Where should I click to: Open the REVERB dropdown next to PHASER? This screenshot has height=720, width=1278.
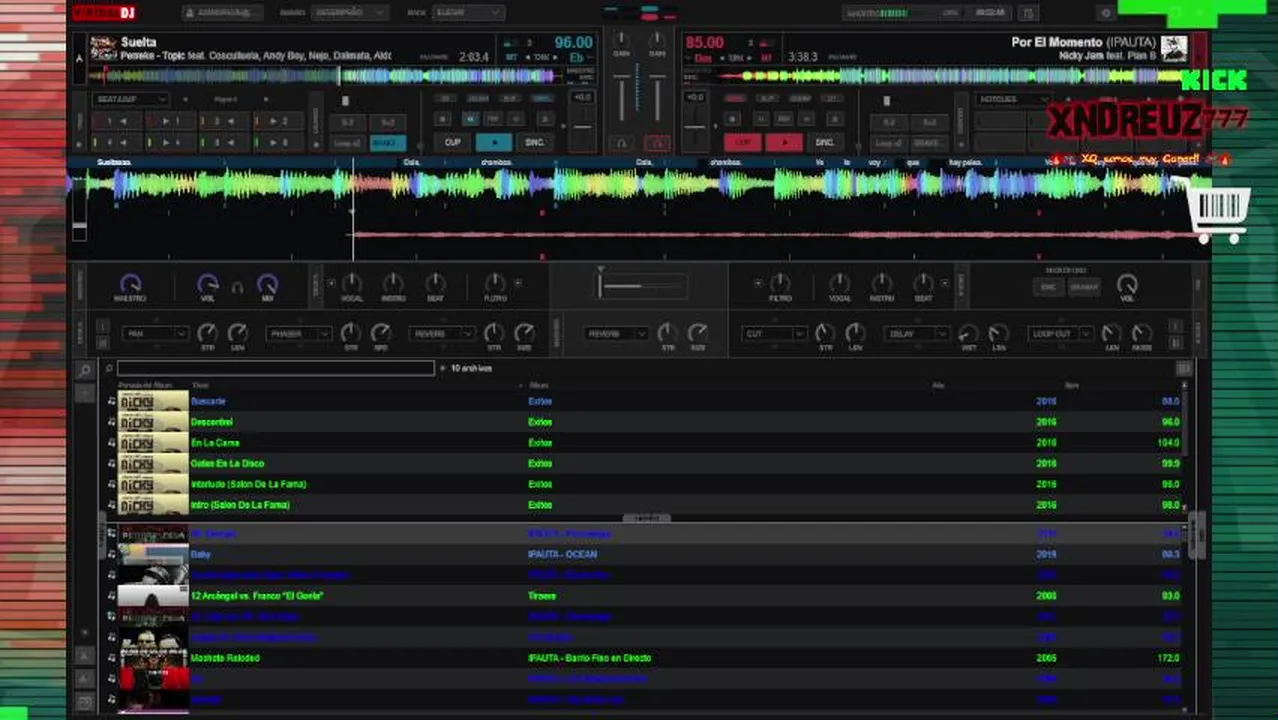441,334
